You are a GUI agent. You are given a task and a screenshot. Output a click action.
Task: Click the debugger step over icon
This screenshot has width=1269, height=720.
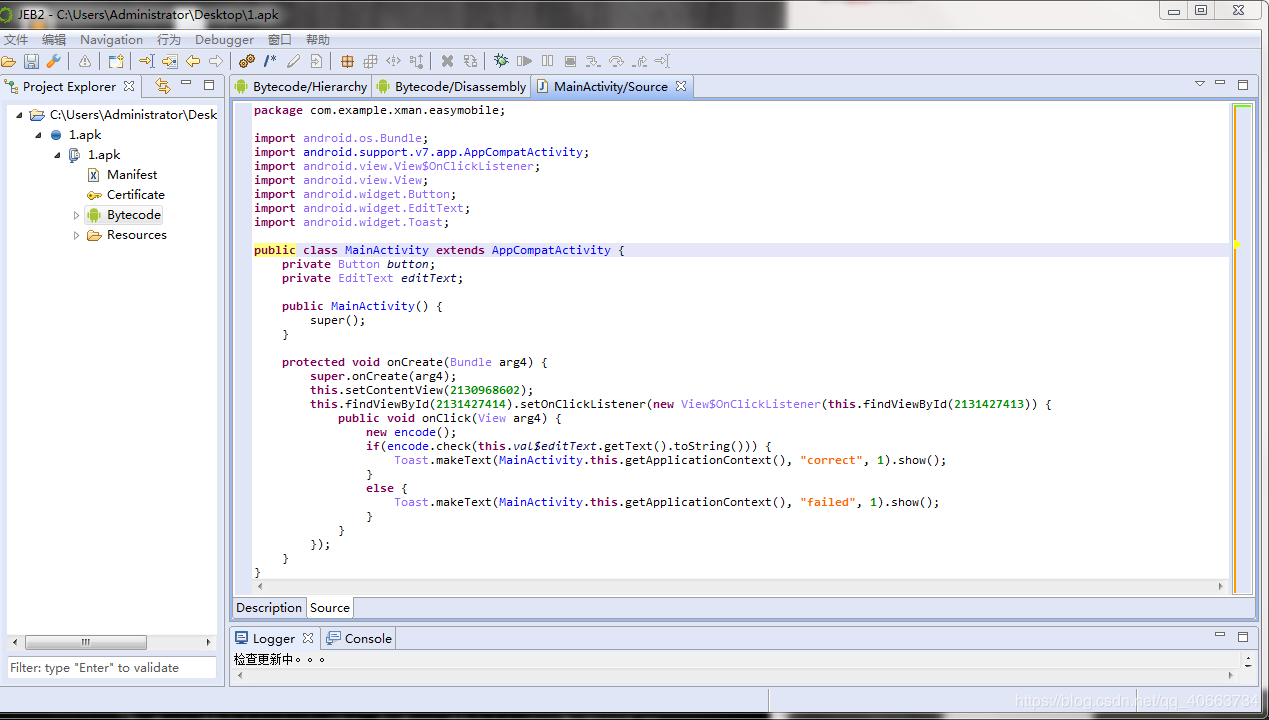616,62
